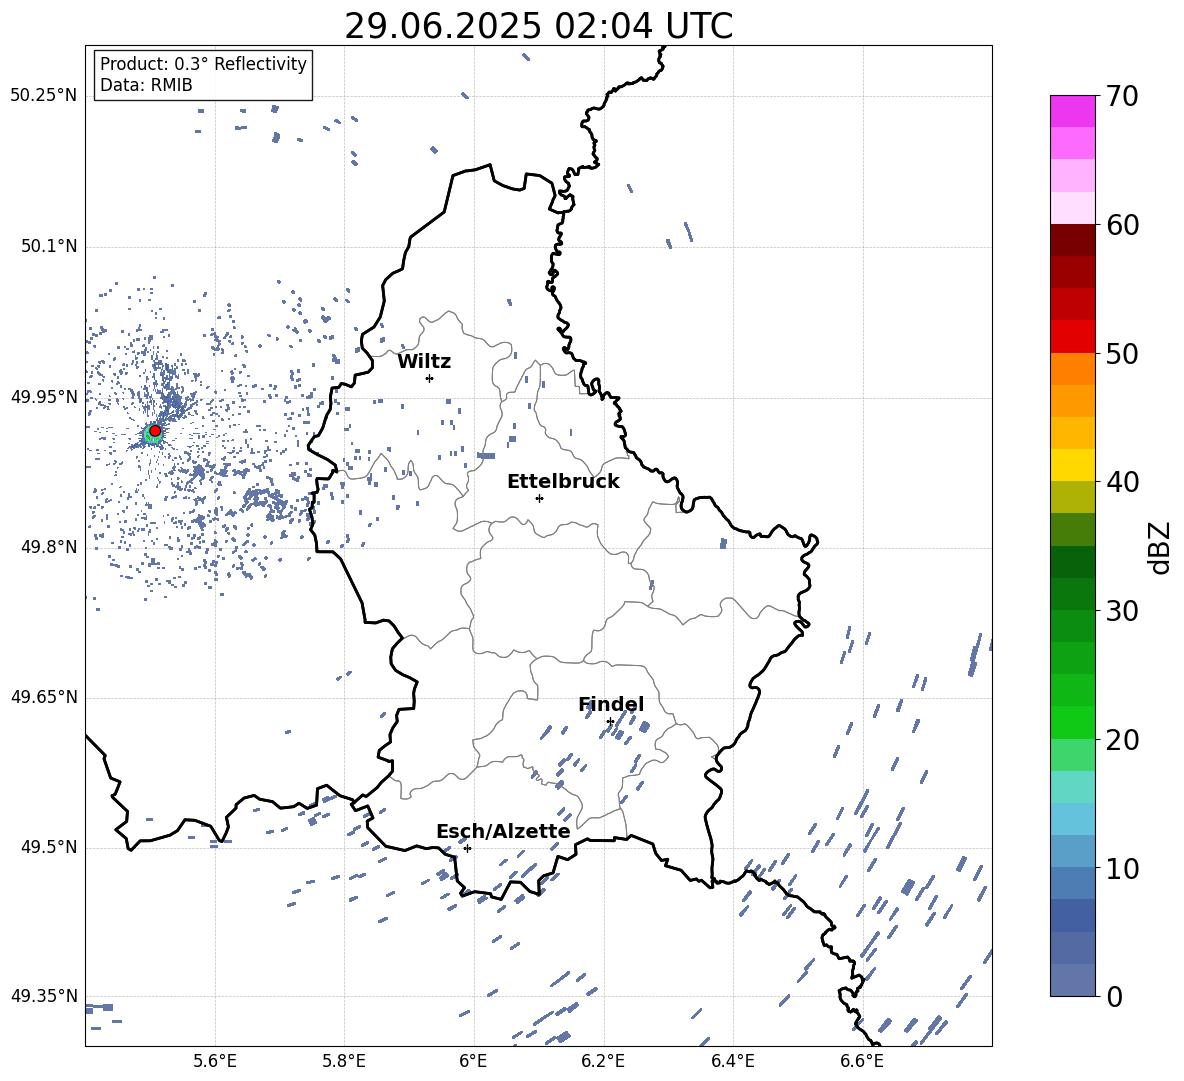
Task: Click the 20 colorbar tick label
Action: point(1122,740)
